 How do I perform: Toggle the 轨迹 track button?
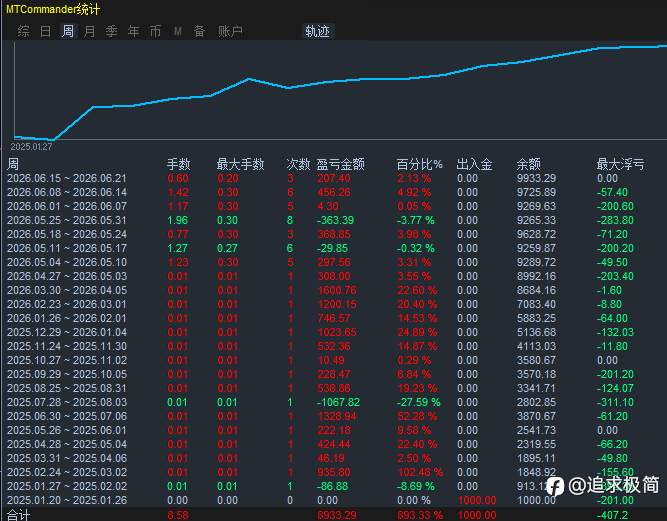pyautogui.click(x=318, y=31)
